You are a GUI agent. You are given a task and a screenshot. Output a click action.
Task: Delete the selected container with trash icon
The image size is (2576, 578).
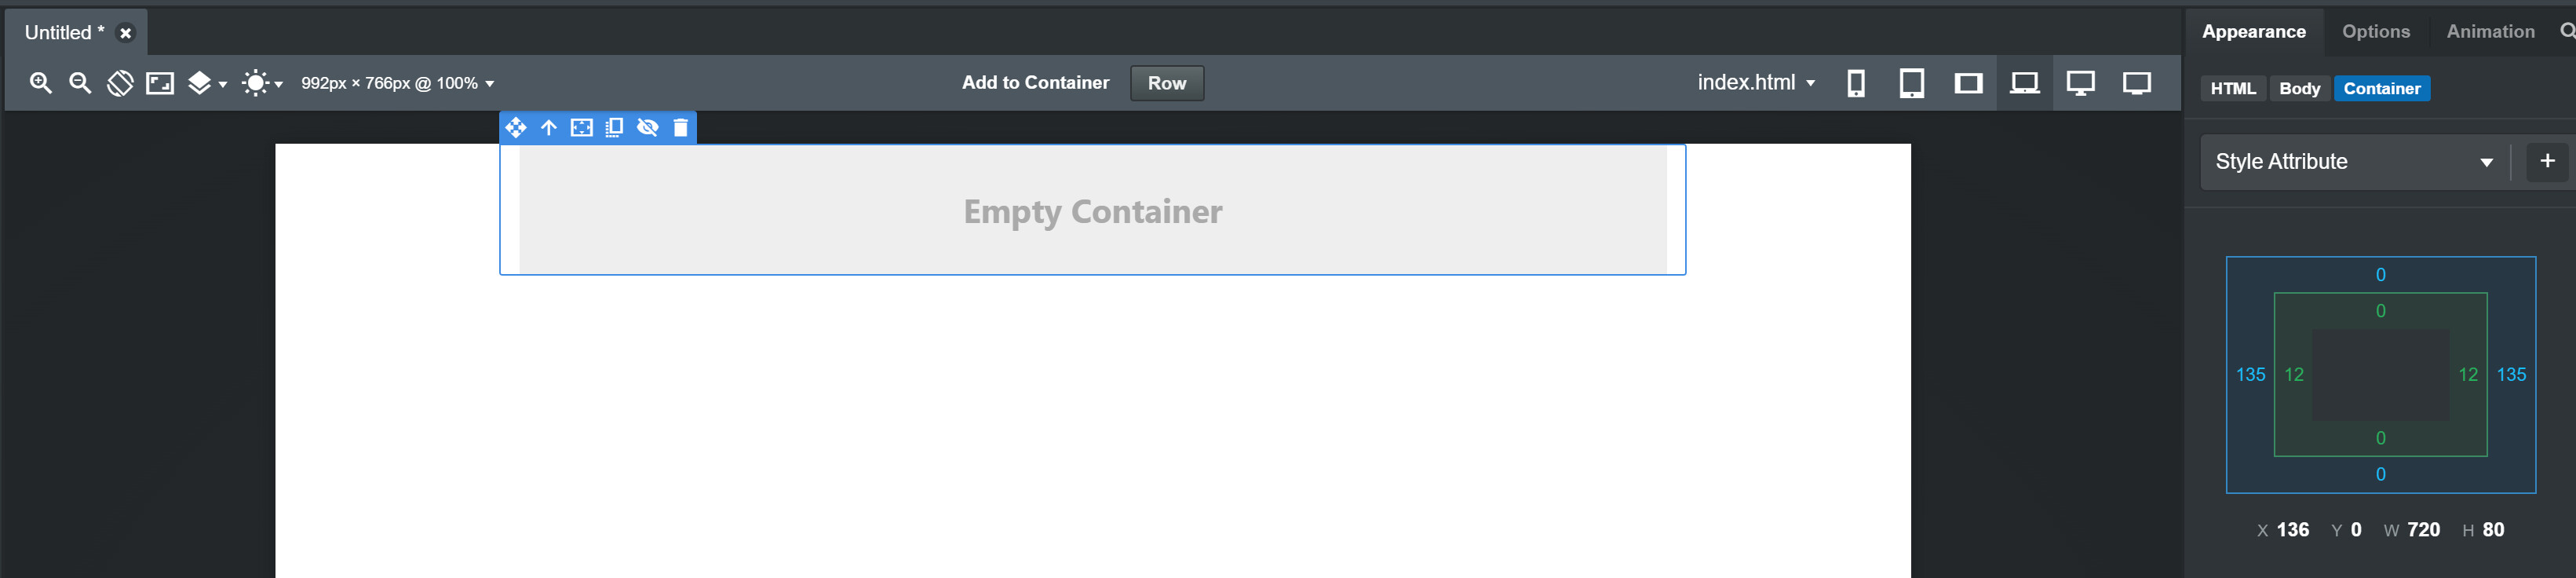pos(681,127)
